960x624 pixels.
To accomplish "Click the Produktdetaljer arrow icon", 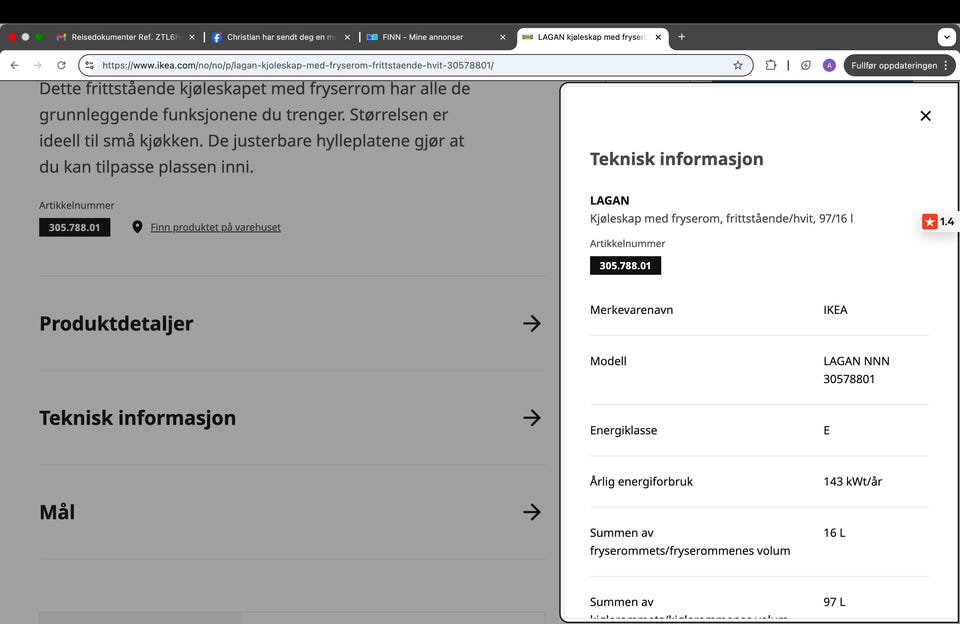I will (532, 323).
